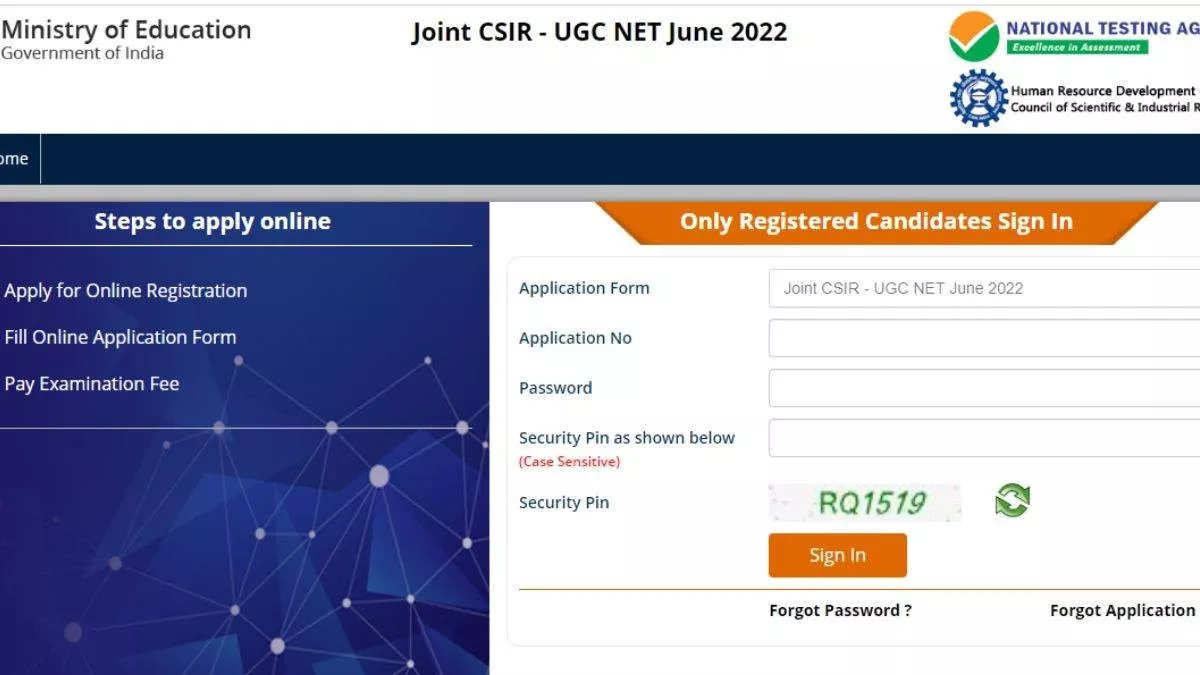Click the green refresh captcha icon
Viewport: 1200px width, 675px height.
click(x=1012, y=500)
